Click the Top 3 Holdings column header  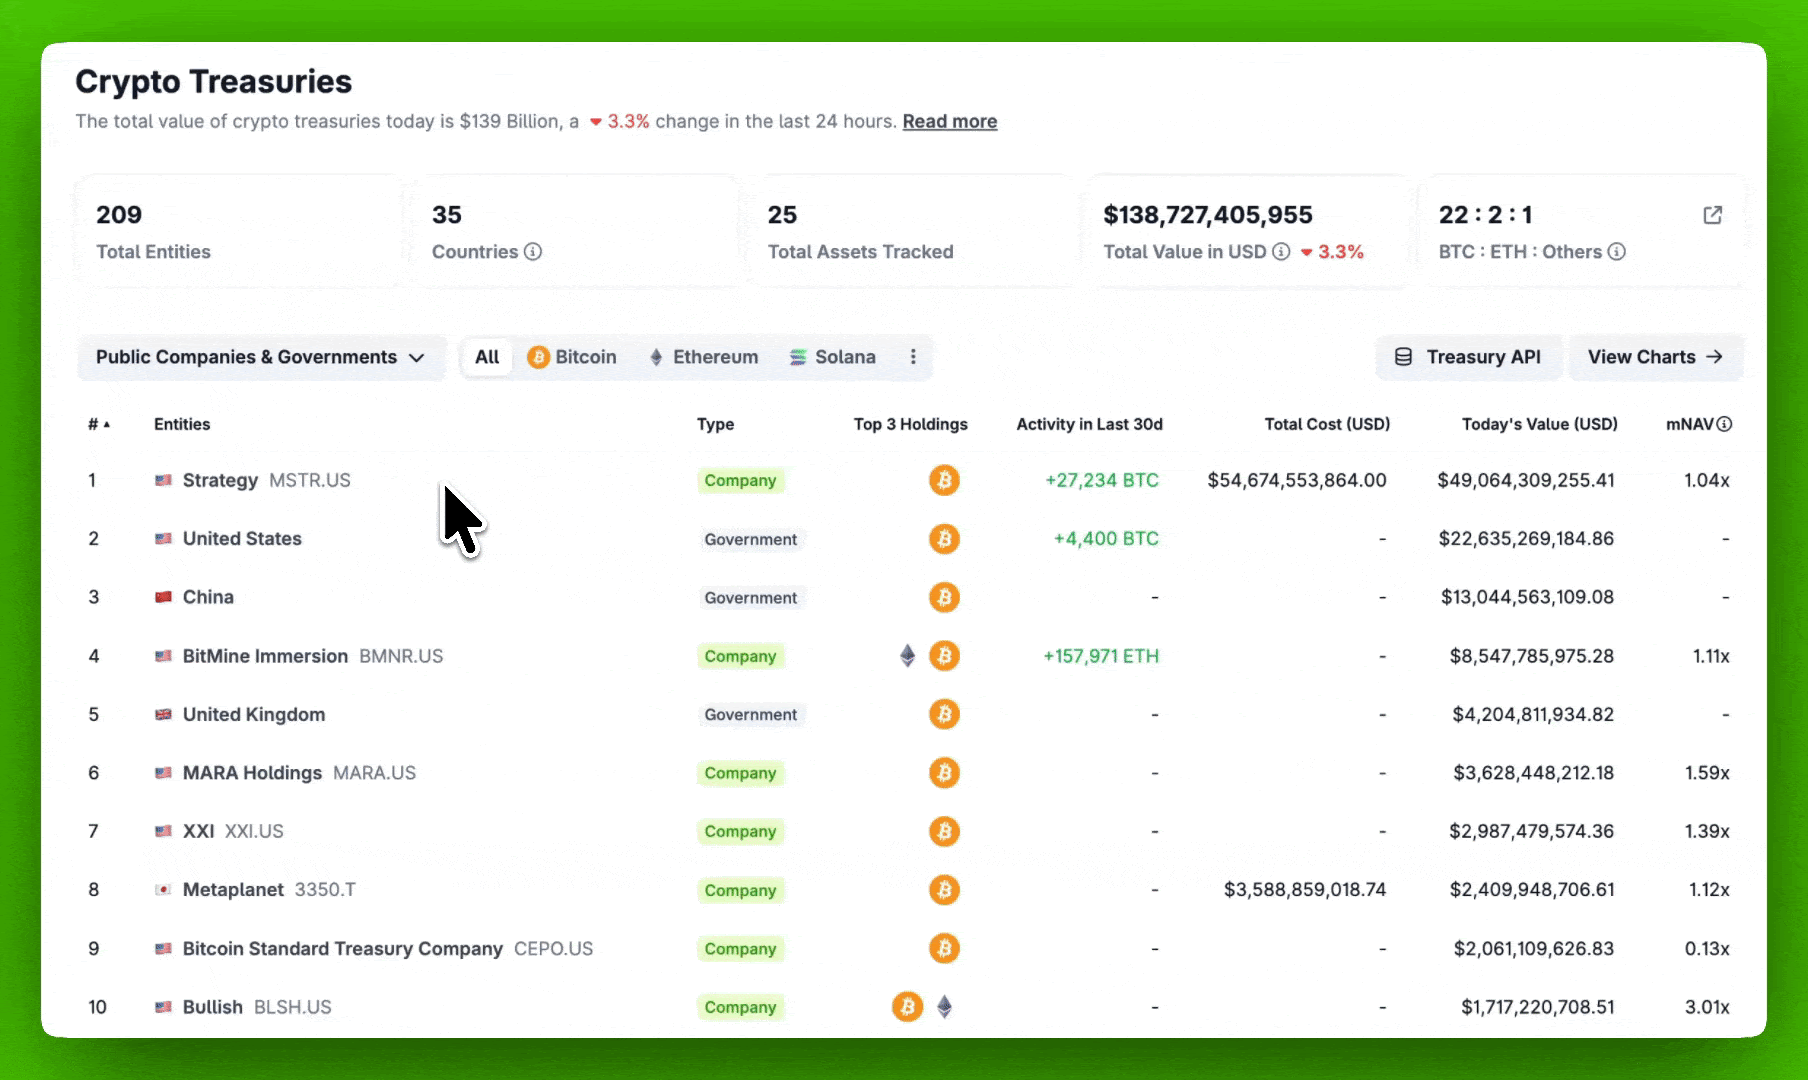point(911,424)
